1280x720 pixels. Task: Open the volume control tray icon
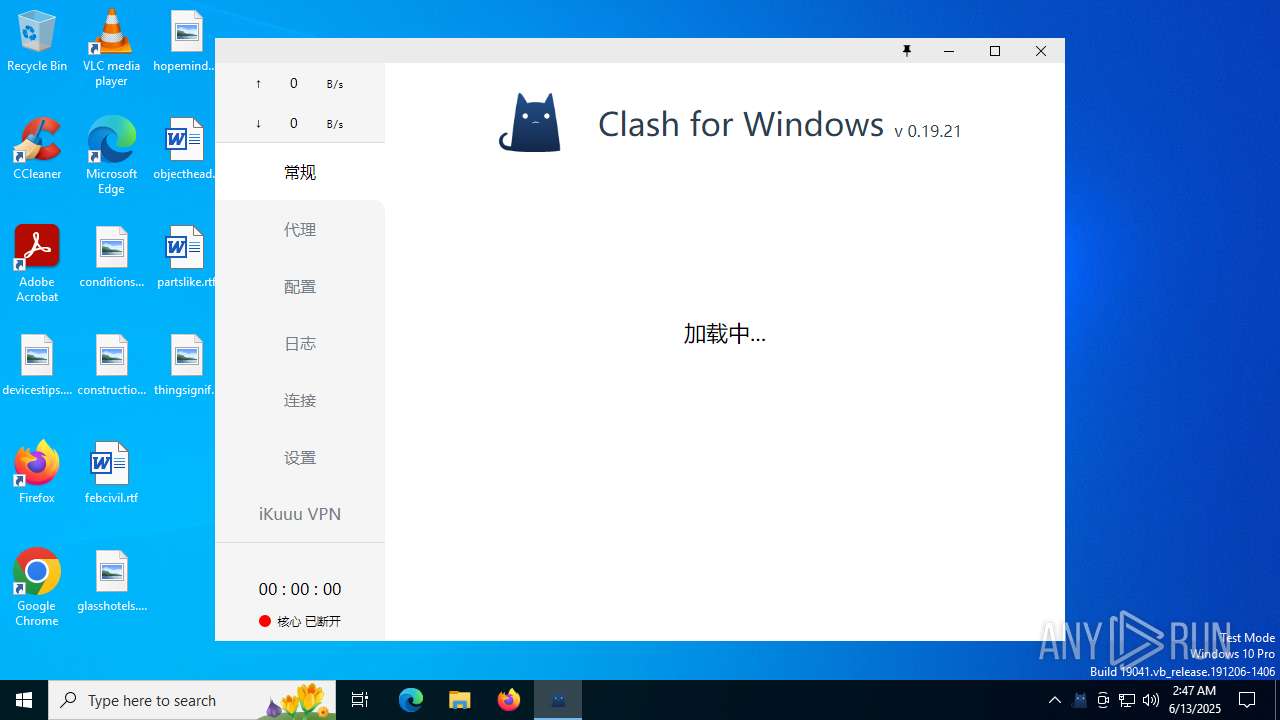pos(1151,700)
